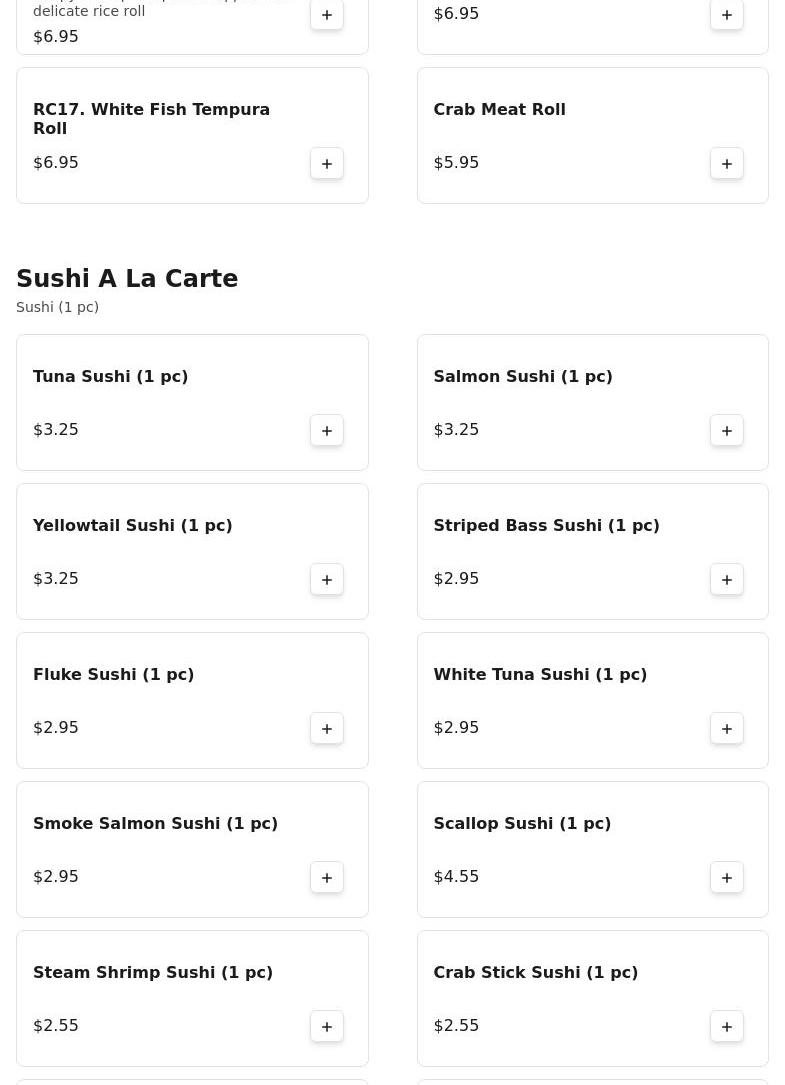
Task: Select the Fluke Sushi (1 pc) name
Action: click(x=113, y=674)
